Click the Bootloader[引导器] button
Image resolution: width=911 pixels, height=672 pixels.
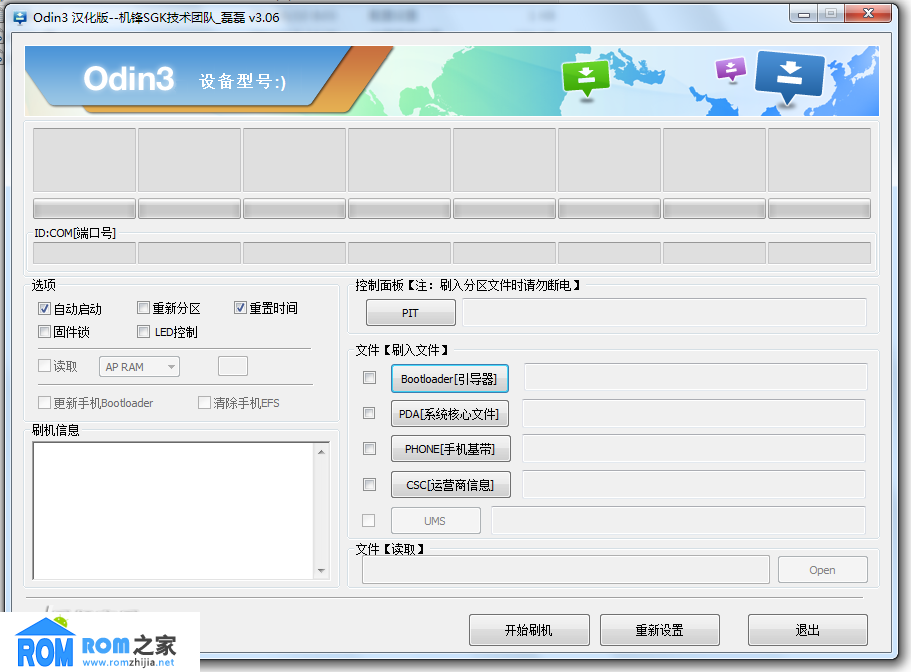coord(450,379)
